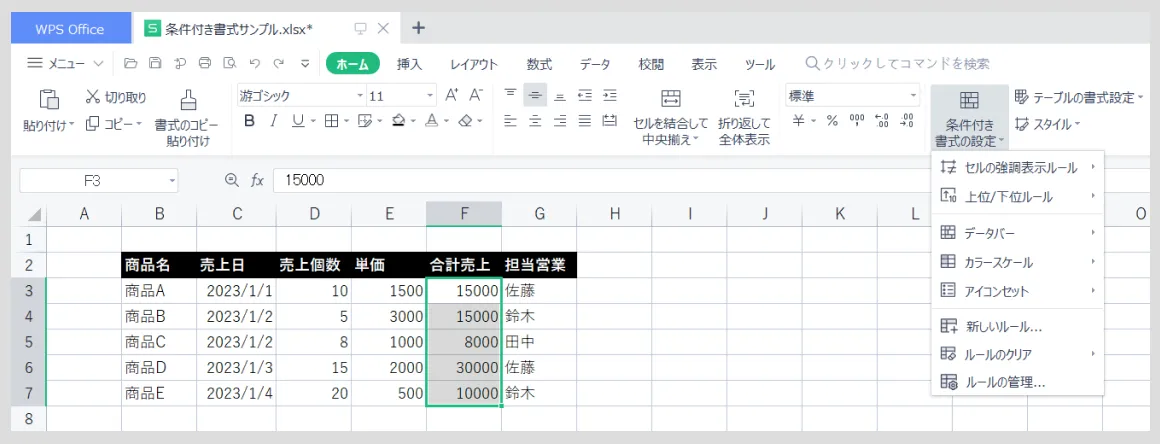Click the distributed alignment icon
1160x444 pixels.
[610, 121]
